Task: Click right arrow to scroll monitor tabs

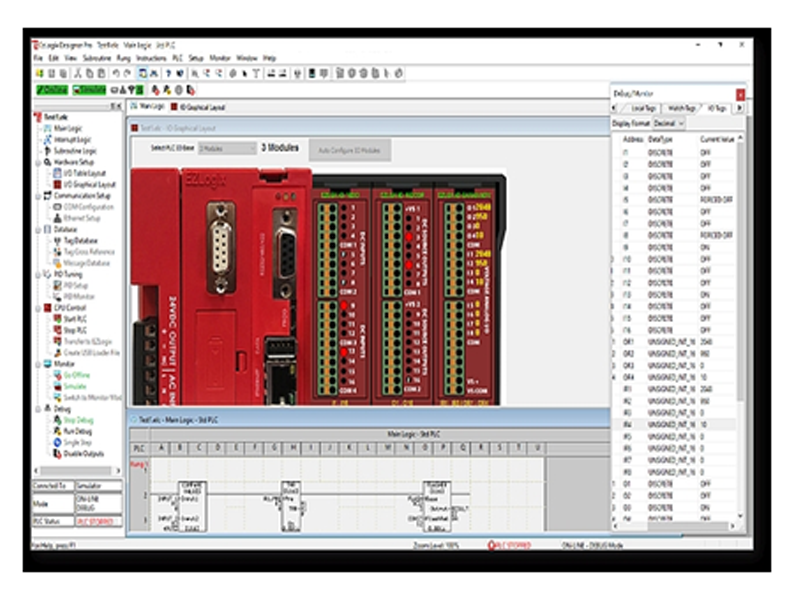Action: click(739, 108)
